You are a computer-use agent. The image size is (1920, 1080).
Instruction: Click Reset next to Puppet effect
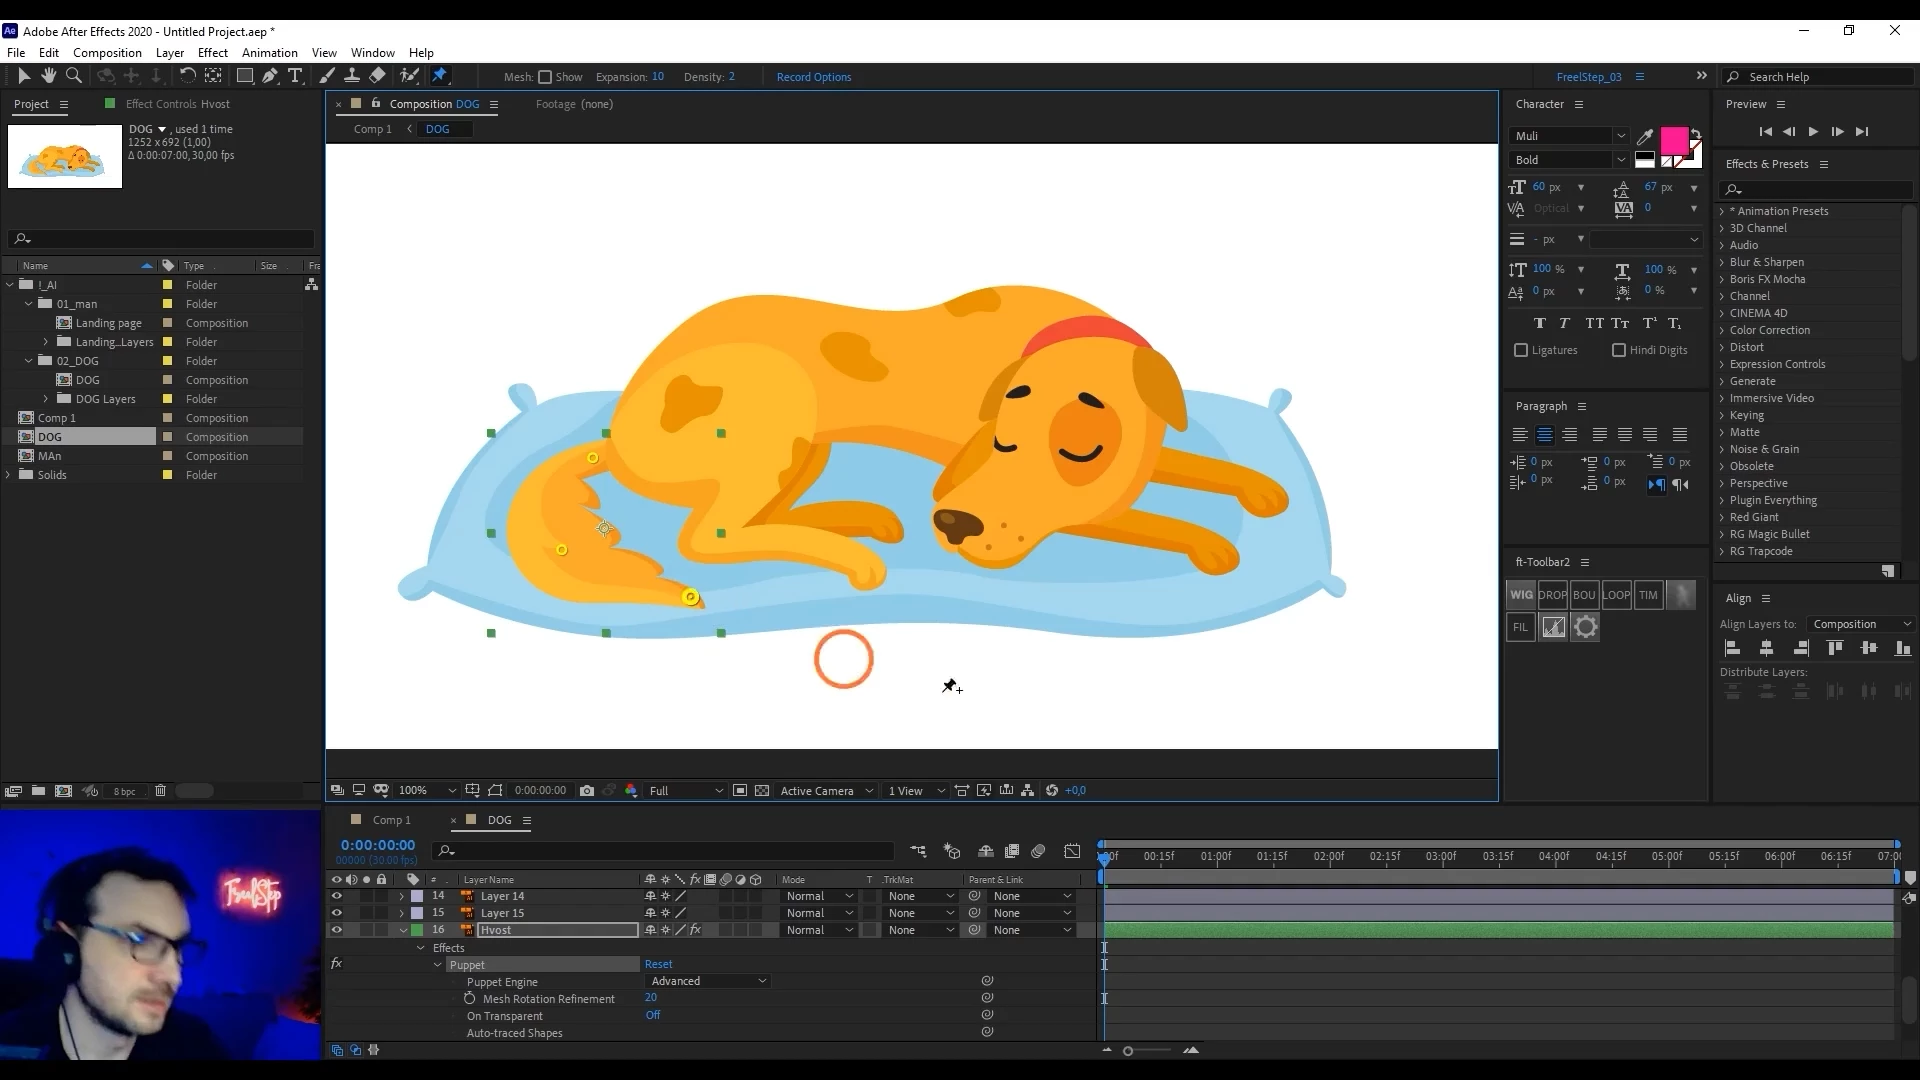coord(658,965)
